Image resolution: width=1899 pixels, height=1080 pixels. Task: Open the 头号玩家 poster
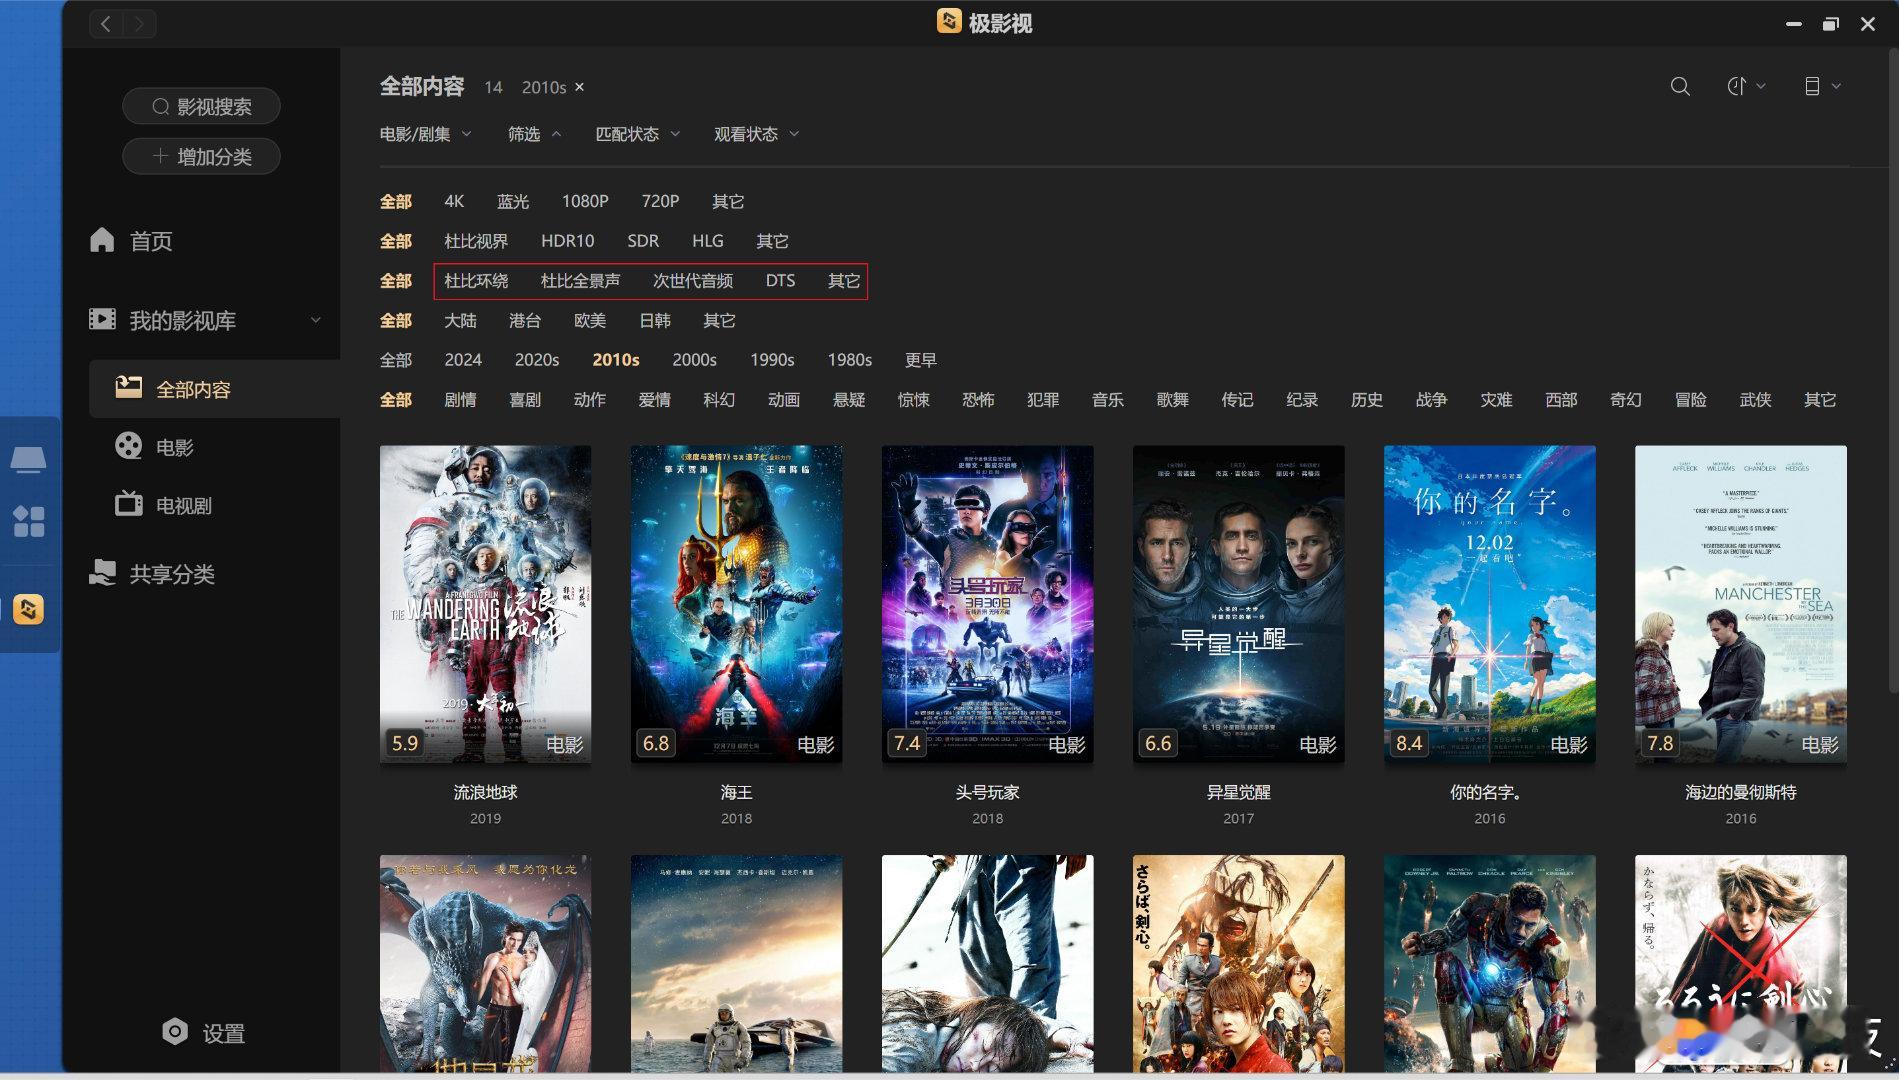[987, 604]
